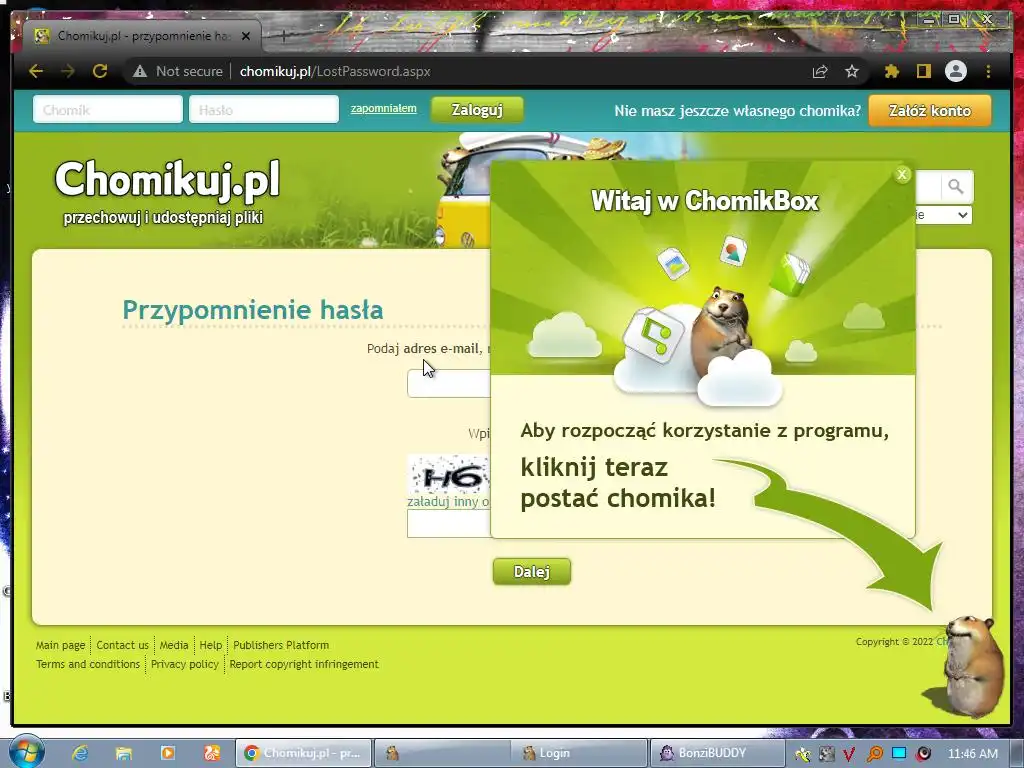This screenshot has height=768, width=1024.
Task: Bookmark this page with the star icon
Action: (852, 71)
